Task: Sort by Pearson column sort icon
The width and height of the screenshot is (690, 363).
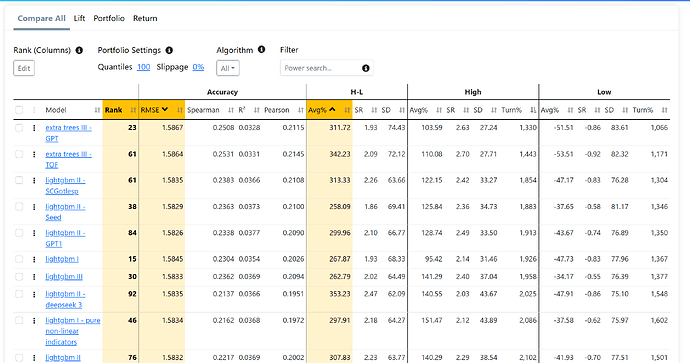Action: 301,110
